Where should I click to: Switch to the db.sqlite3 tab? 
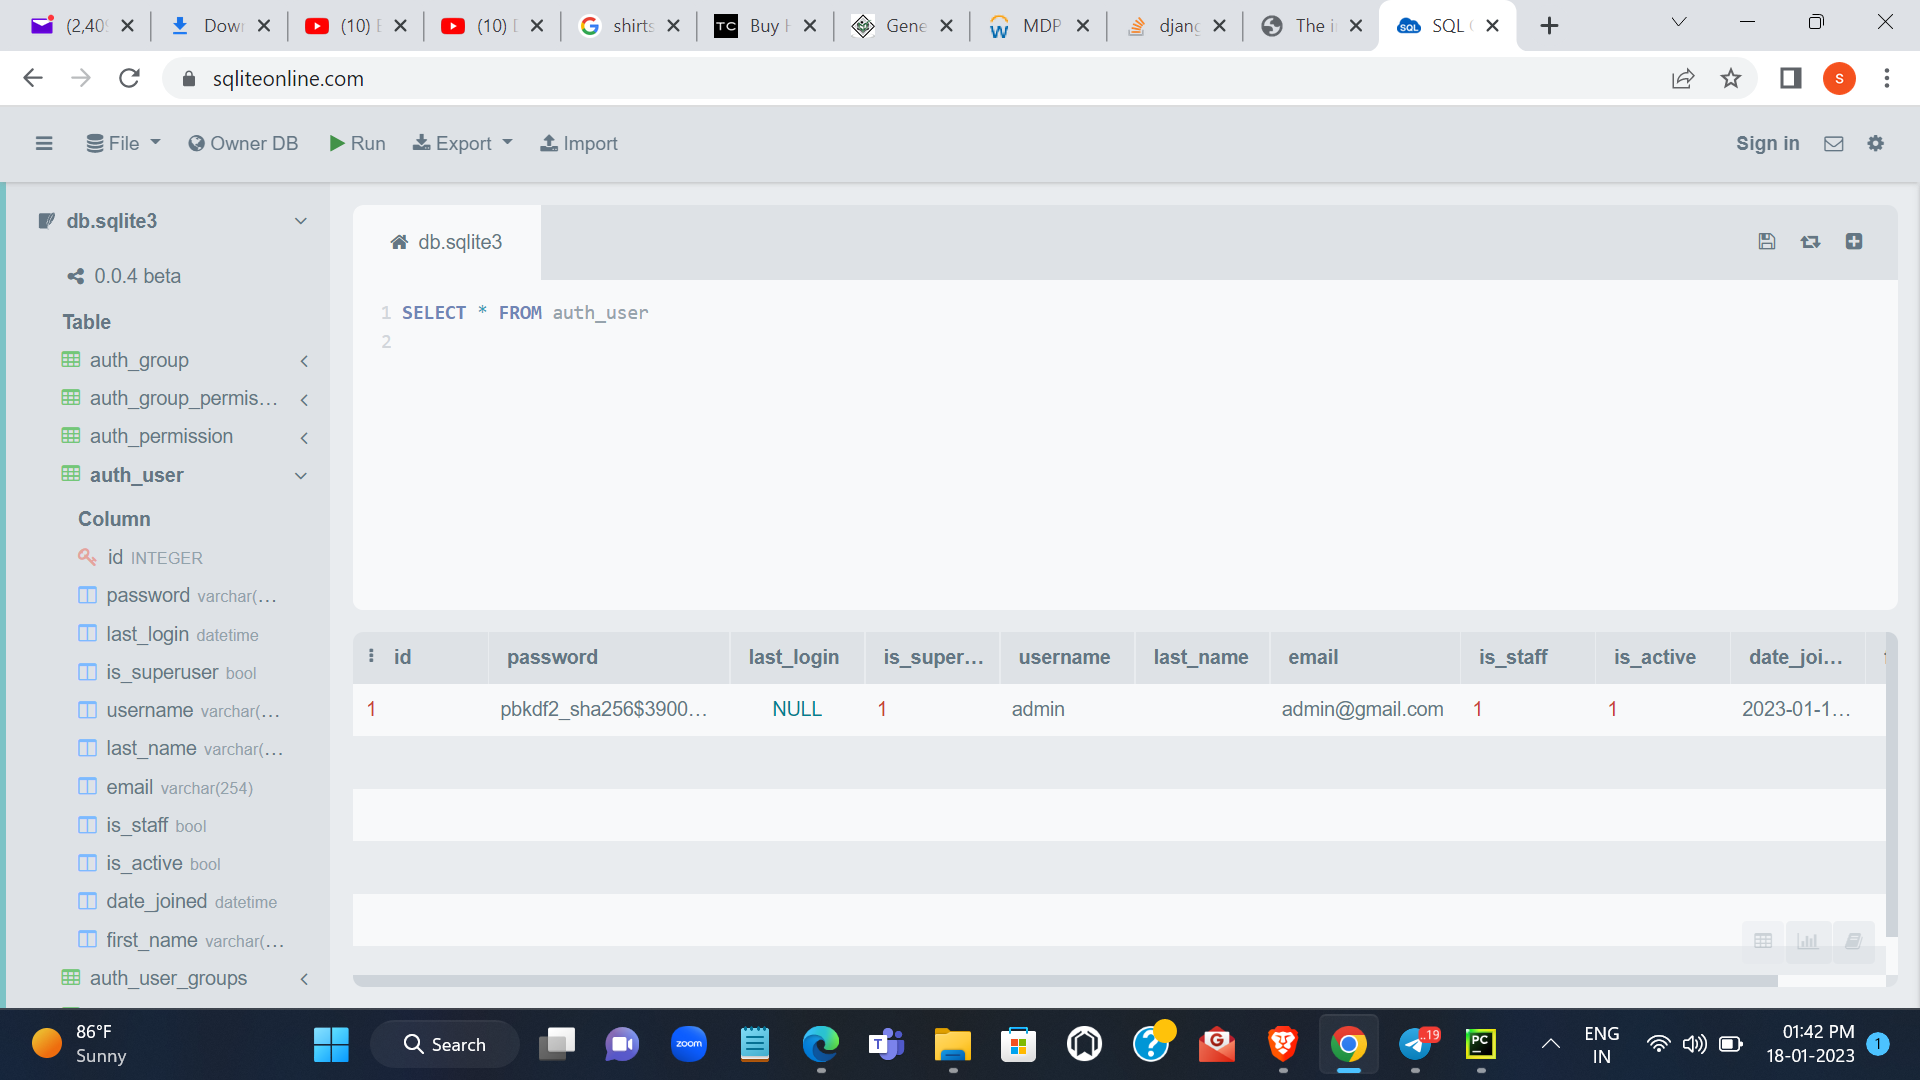tap(447, 242)
